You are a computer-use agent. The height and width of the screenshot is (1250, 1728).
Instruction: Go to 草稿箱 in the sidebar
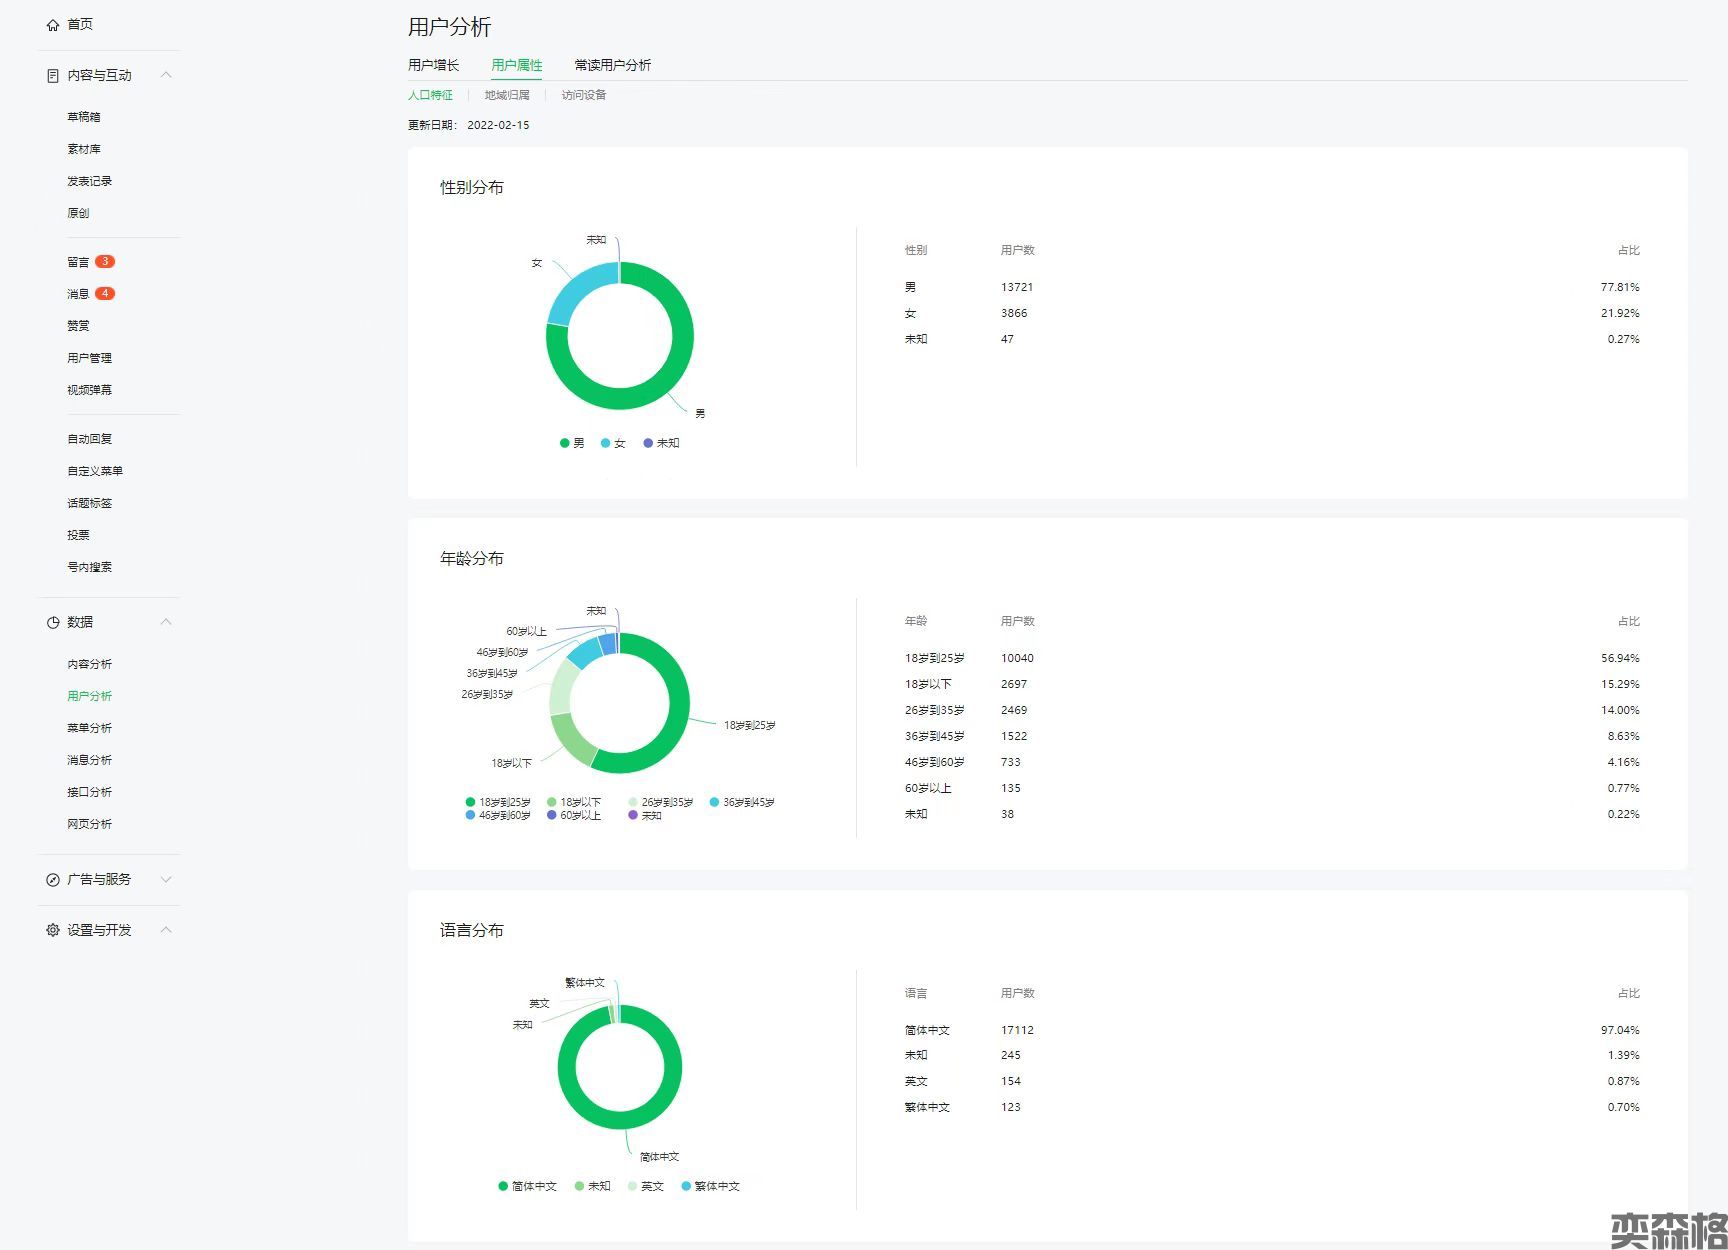84,117
